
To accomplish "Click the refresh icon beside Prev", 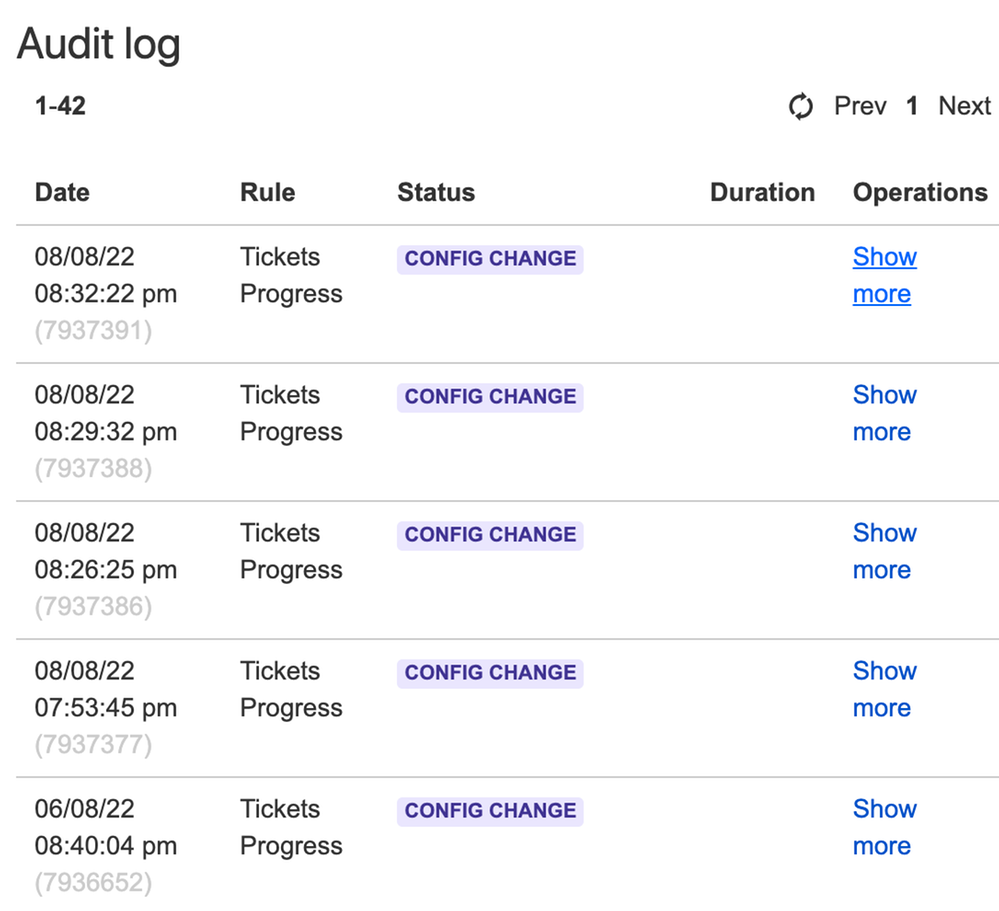I will pyautogui.click(x=801, y=106).
